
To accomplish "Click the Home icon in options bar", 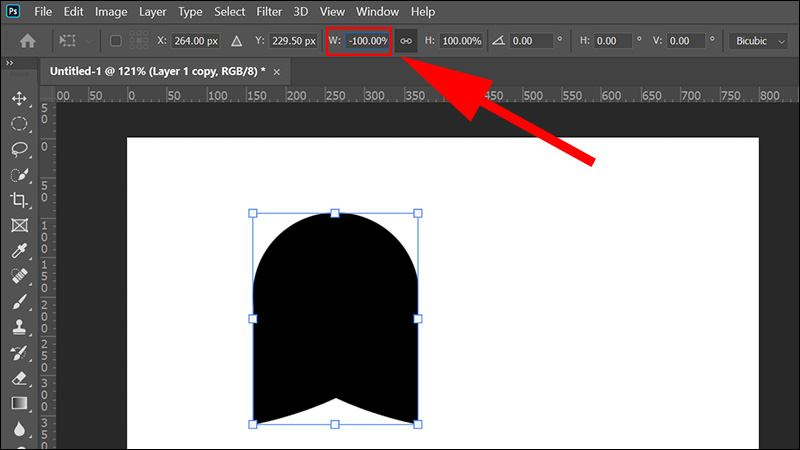I will (28, 41).
